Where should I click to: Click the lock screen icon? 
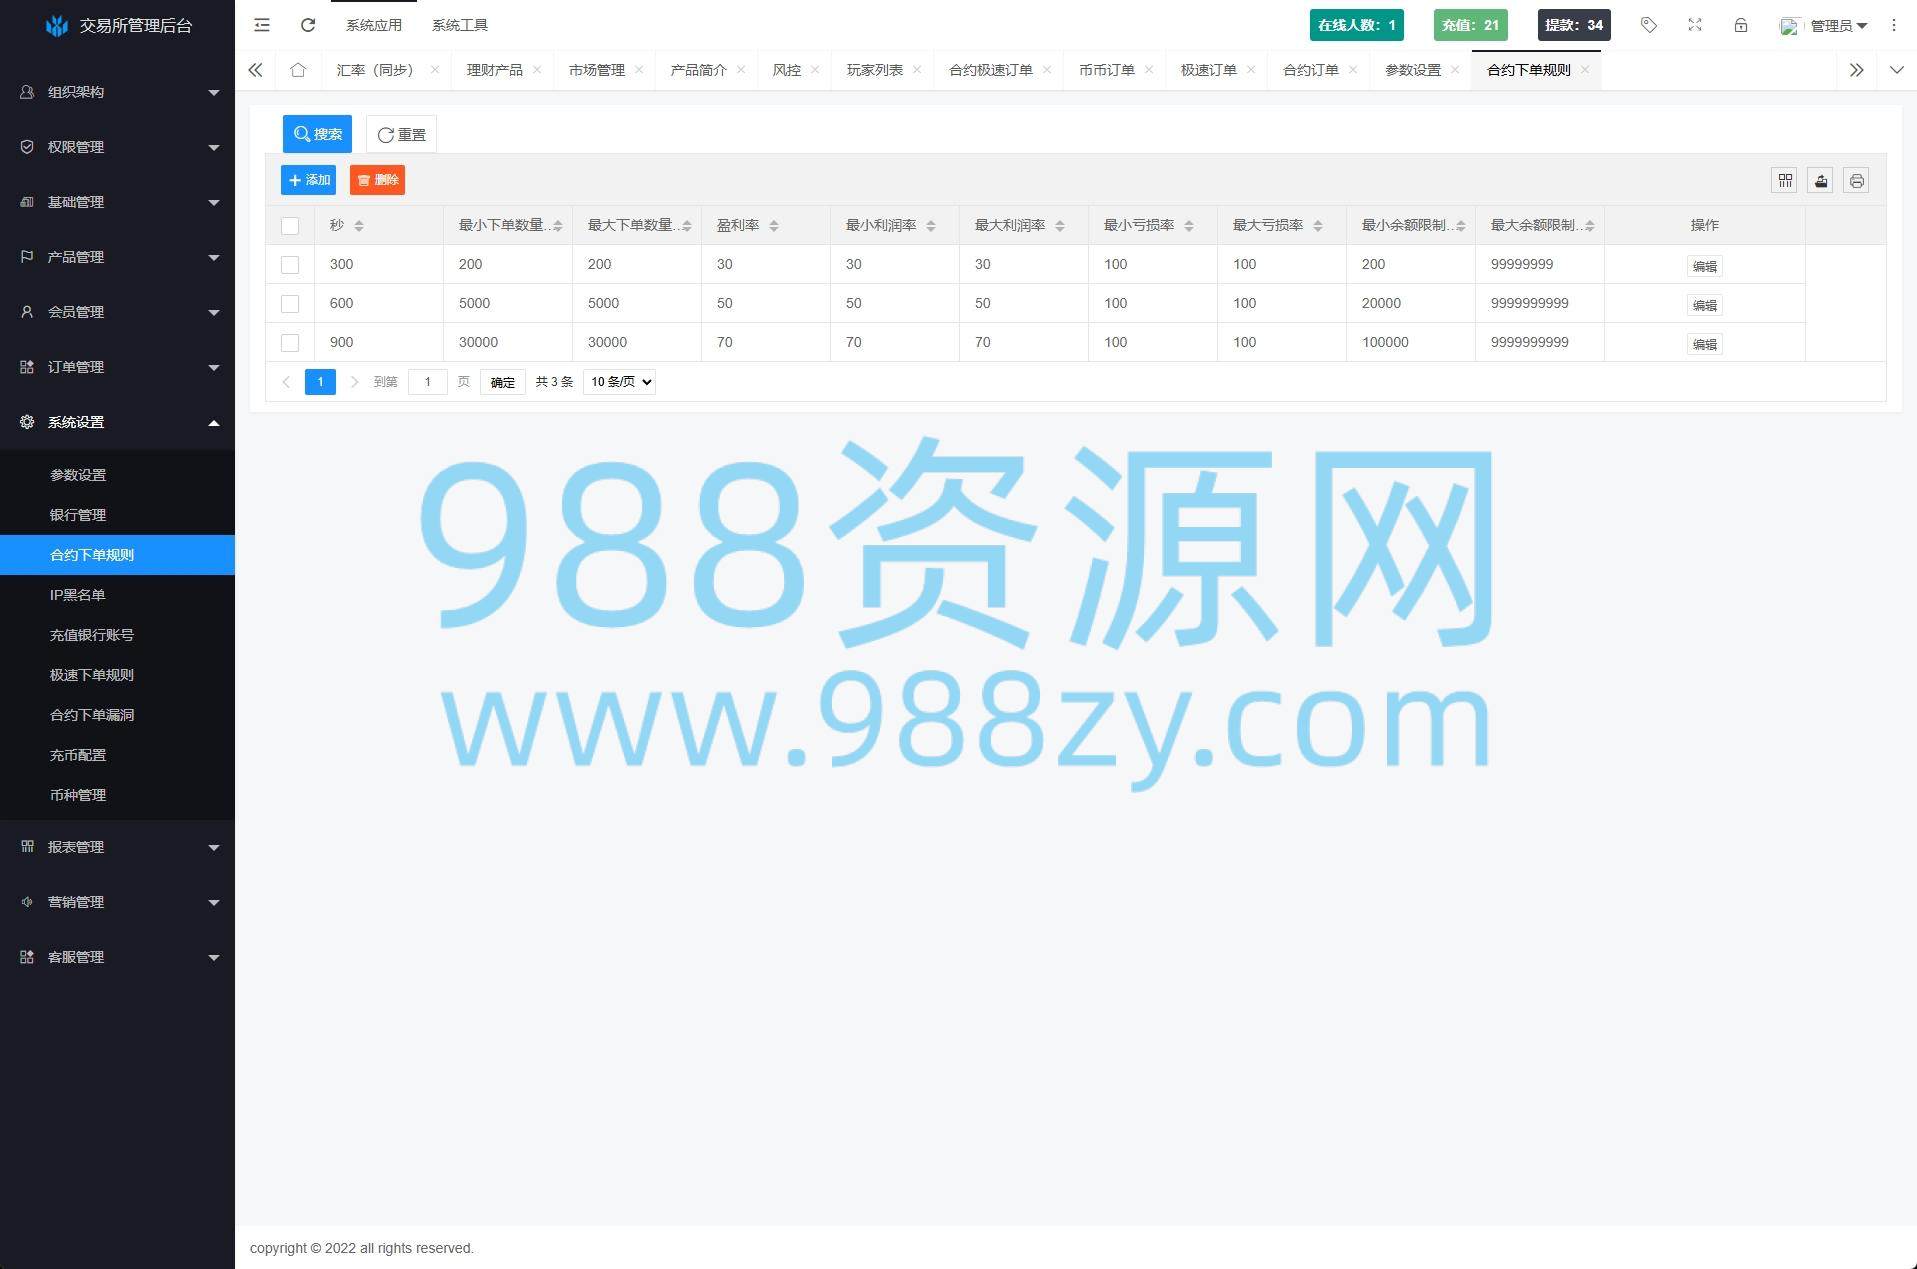pos(1740,25)
